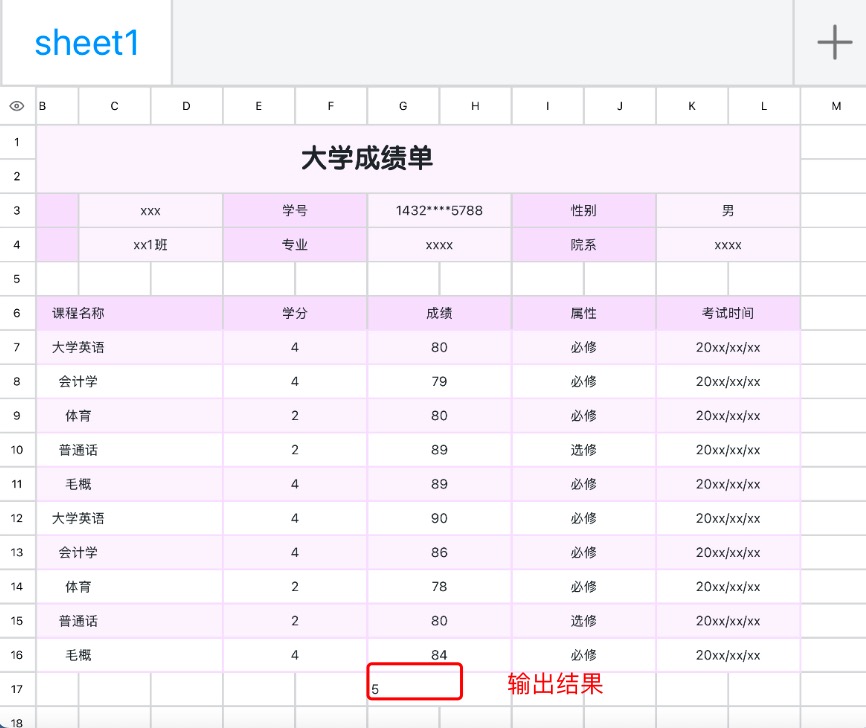Select row 5 header
This screenshot has width=866, height=728.
tap(17, 279)
